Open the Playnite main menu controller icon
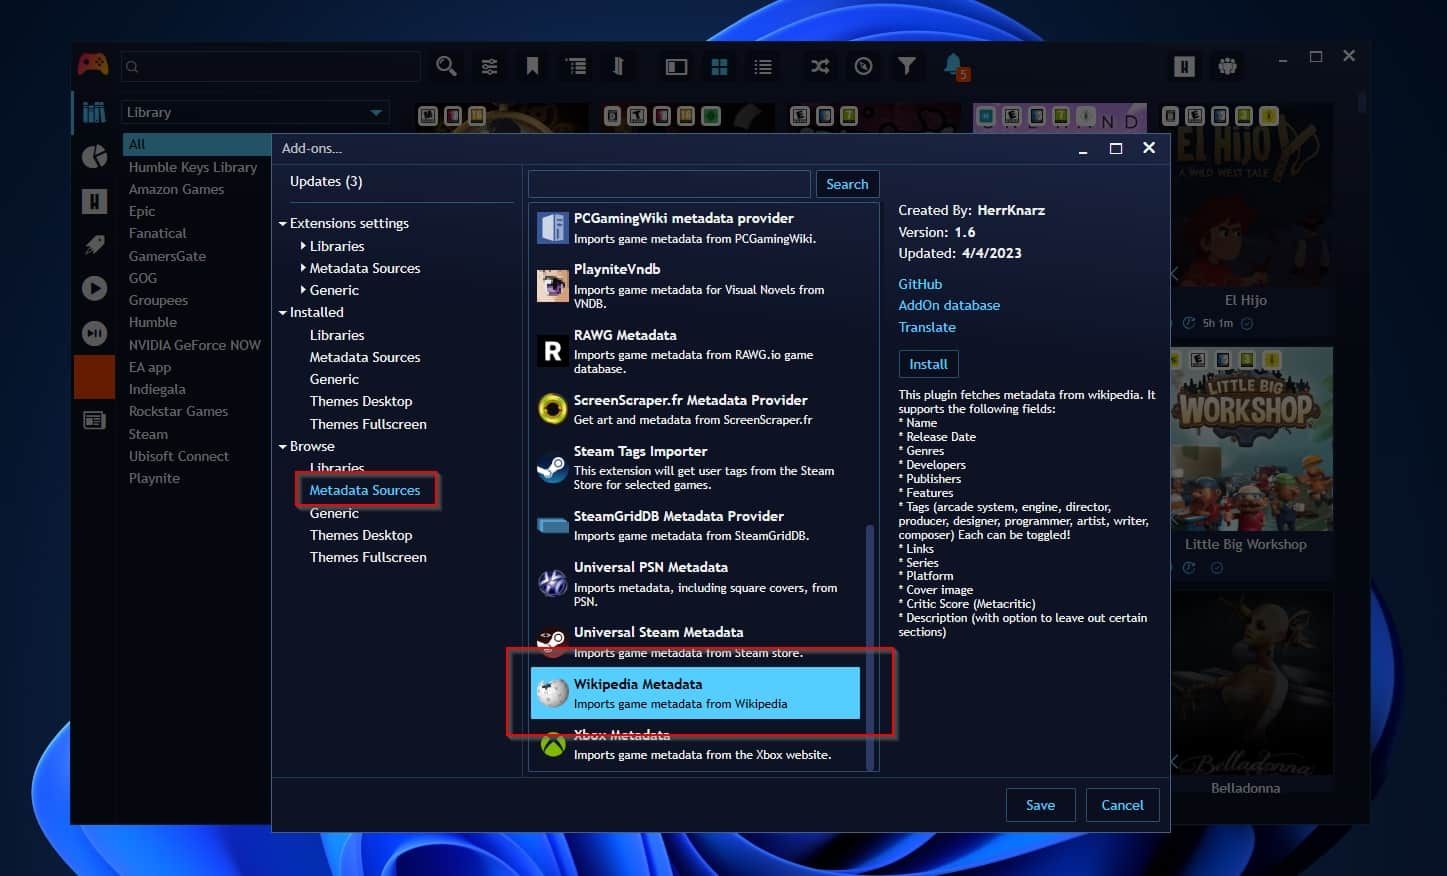1447x876 pixels. [x=93, y=65]
